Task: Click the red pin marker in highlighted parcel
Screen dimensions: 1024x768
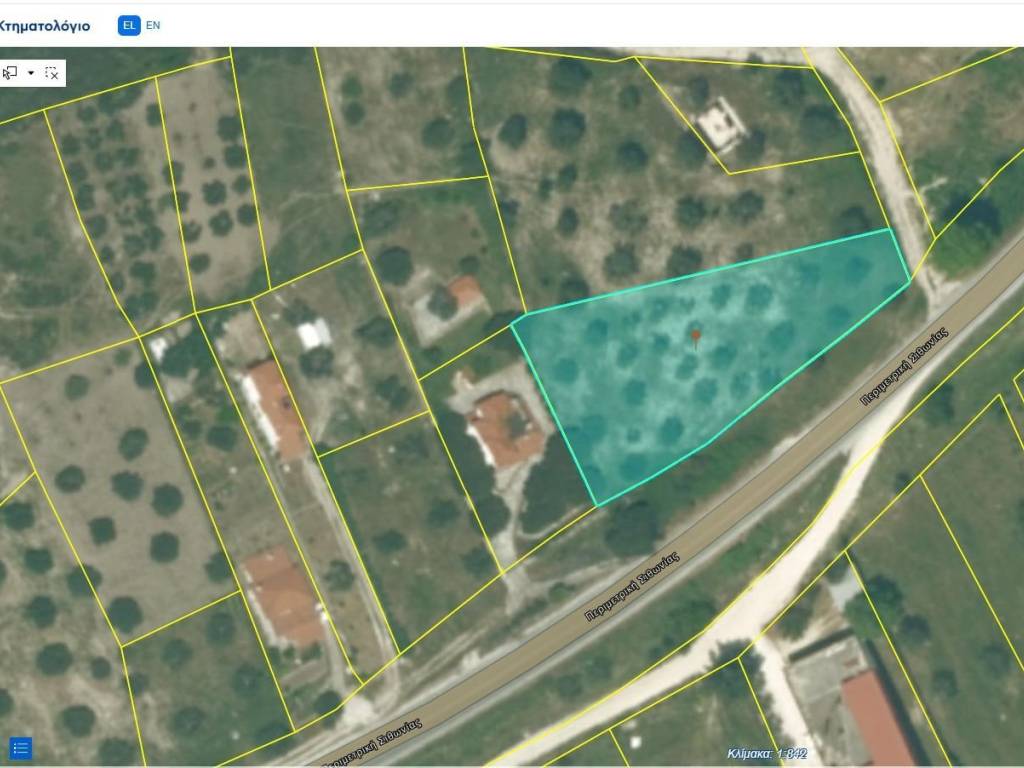Action: coord(696,337)
